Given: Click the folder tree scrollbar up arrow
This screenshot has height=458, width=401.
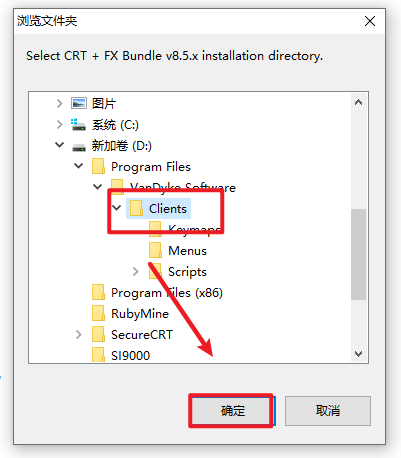Looking at the screenshot, I should [359, 102].
